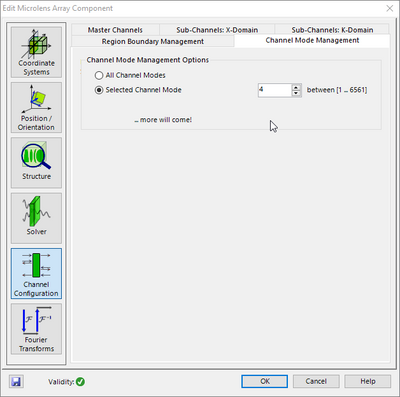Increase the channel mode number with up arrow
400x397 pixels.
(x=296, y=87)
